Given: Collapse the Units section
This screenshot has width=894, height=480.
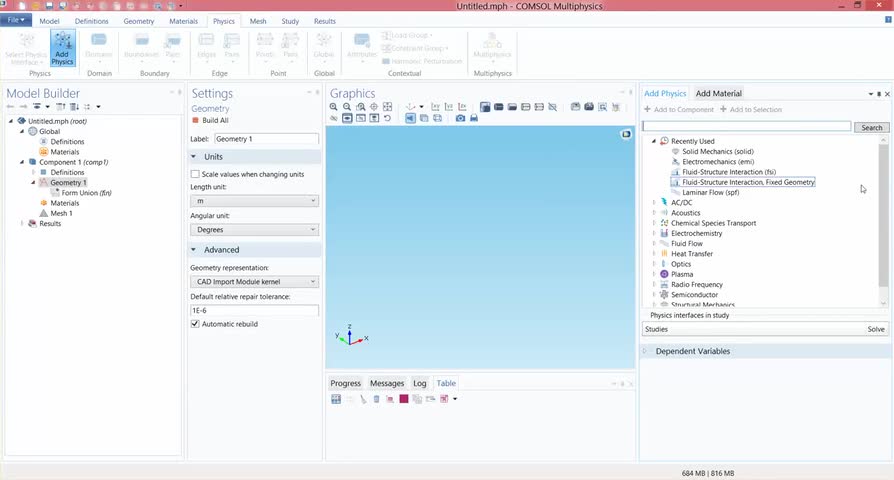Looking at the screenshot, I should click(x=193, y=157).
